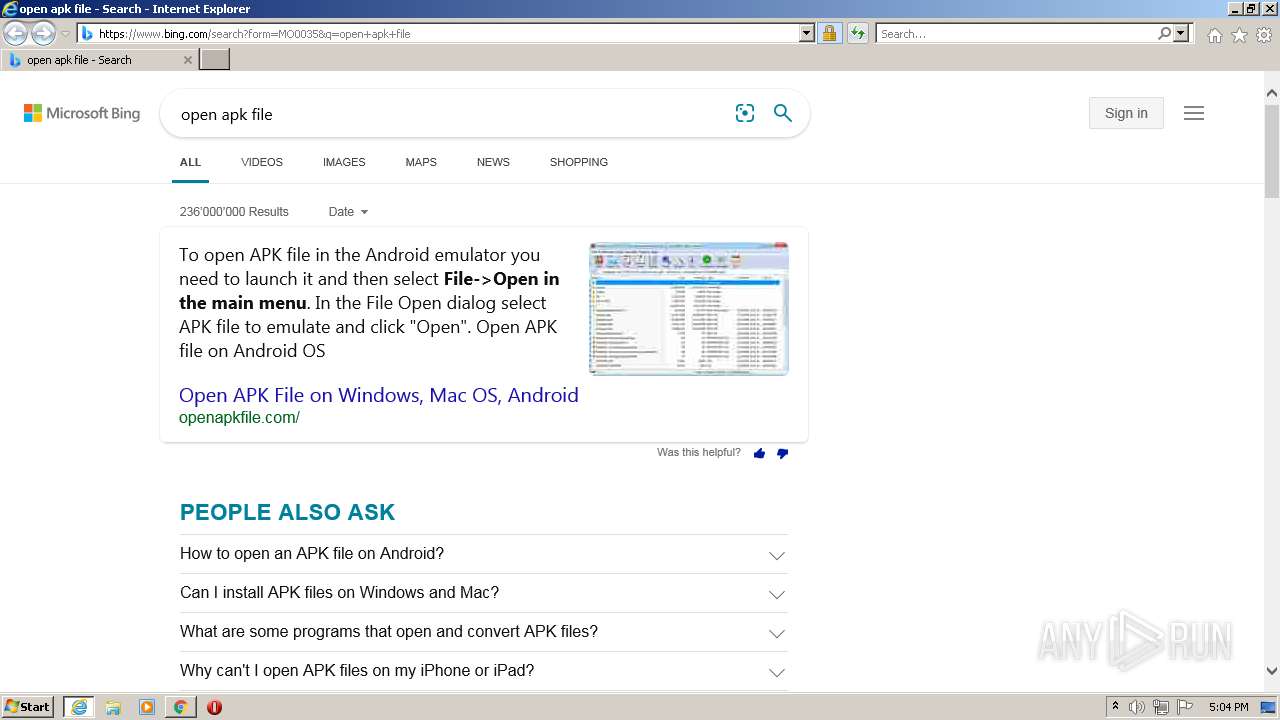Click the Action Center flag tray icon
The height and width of the screenshot is (720, 1280).
click(1185, 707)
